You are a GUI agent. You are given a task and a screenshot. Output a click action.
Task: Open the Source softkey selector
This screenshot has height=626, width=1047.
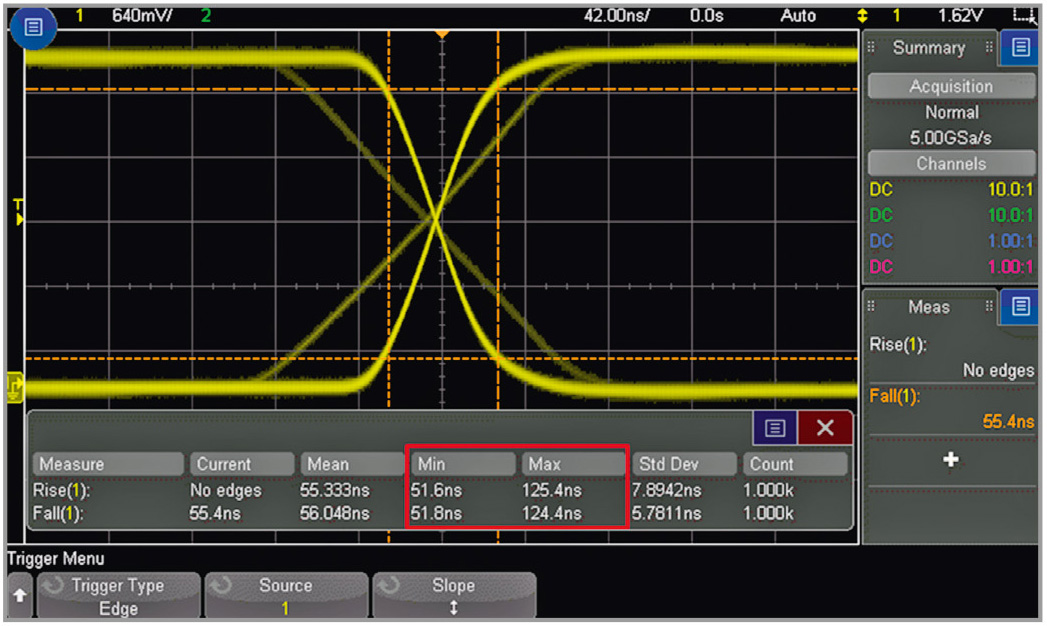pyautogui.click(x=285, y=597)
